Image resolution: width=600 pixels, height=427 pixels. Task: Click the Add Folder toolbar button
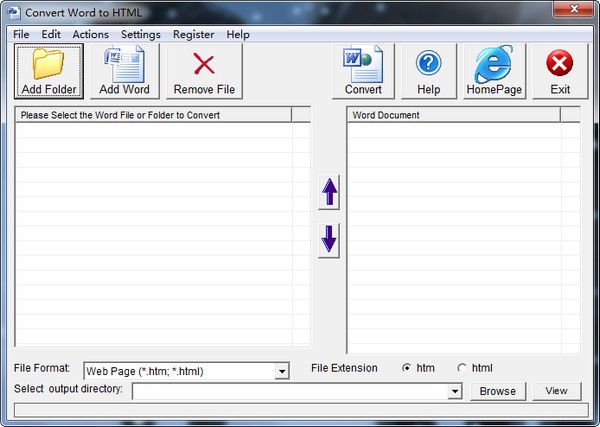click(49, 71)
